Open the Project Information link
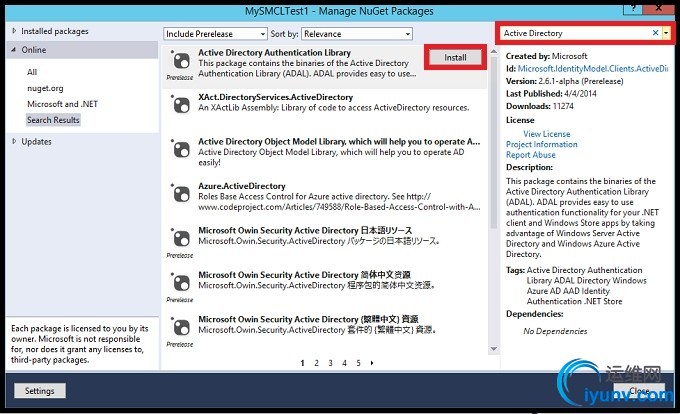 (x=542, y=144)
